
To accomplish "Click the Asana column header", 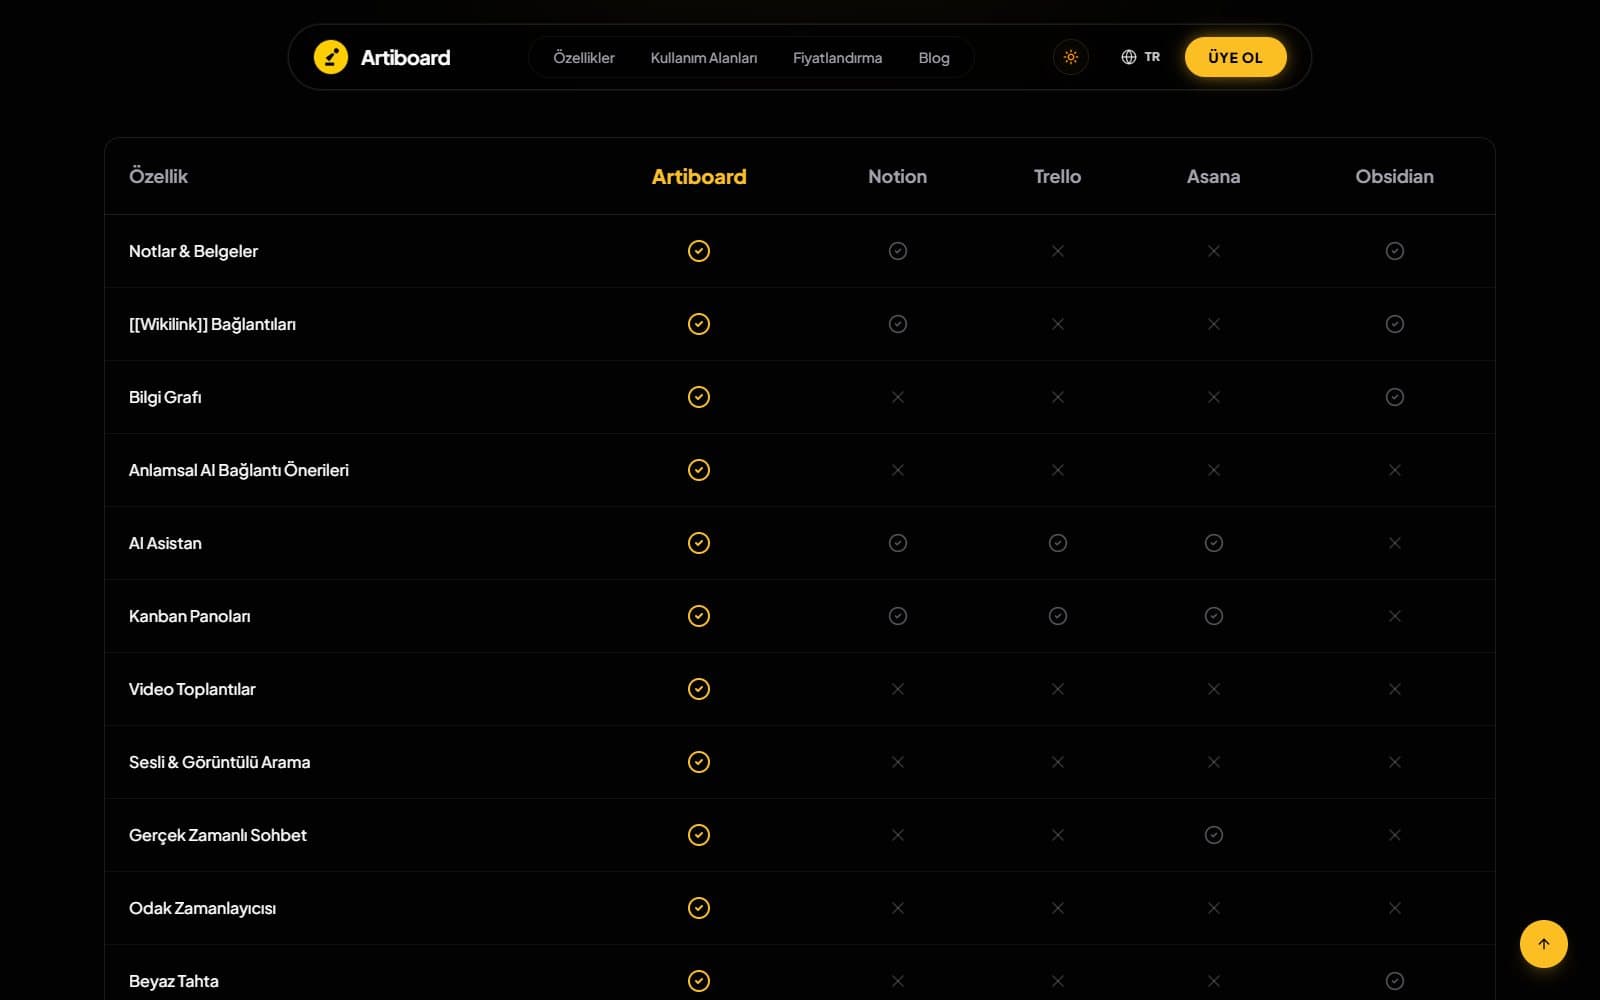I will (1214, 176).
